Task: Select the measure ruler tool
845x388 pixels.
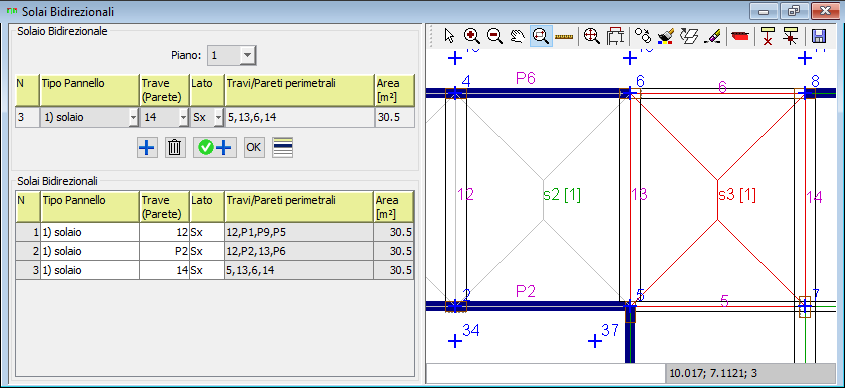Action: 564,36
